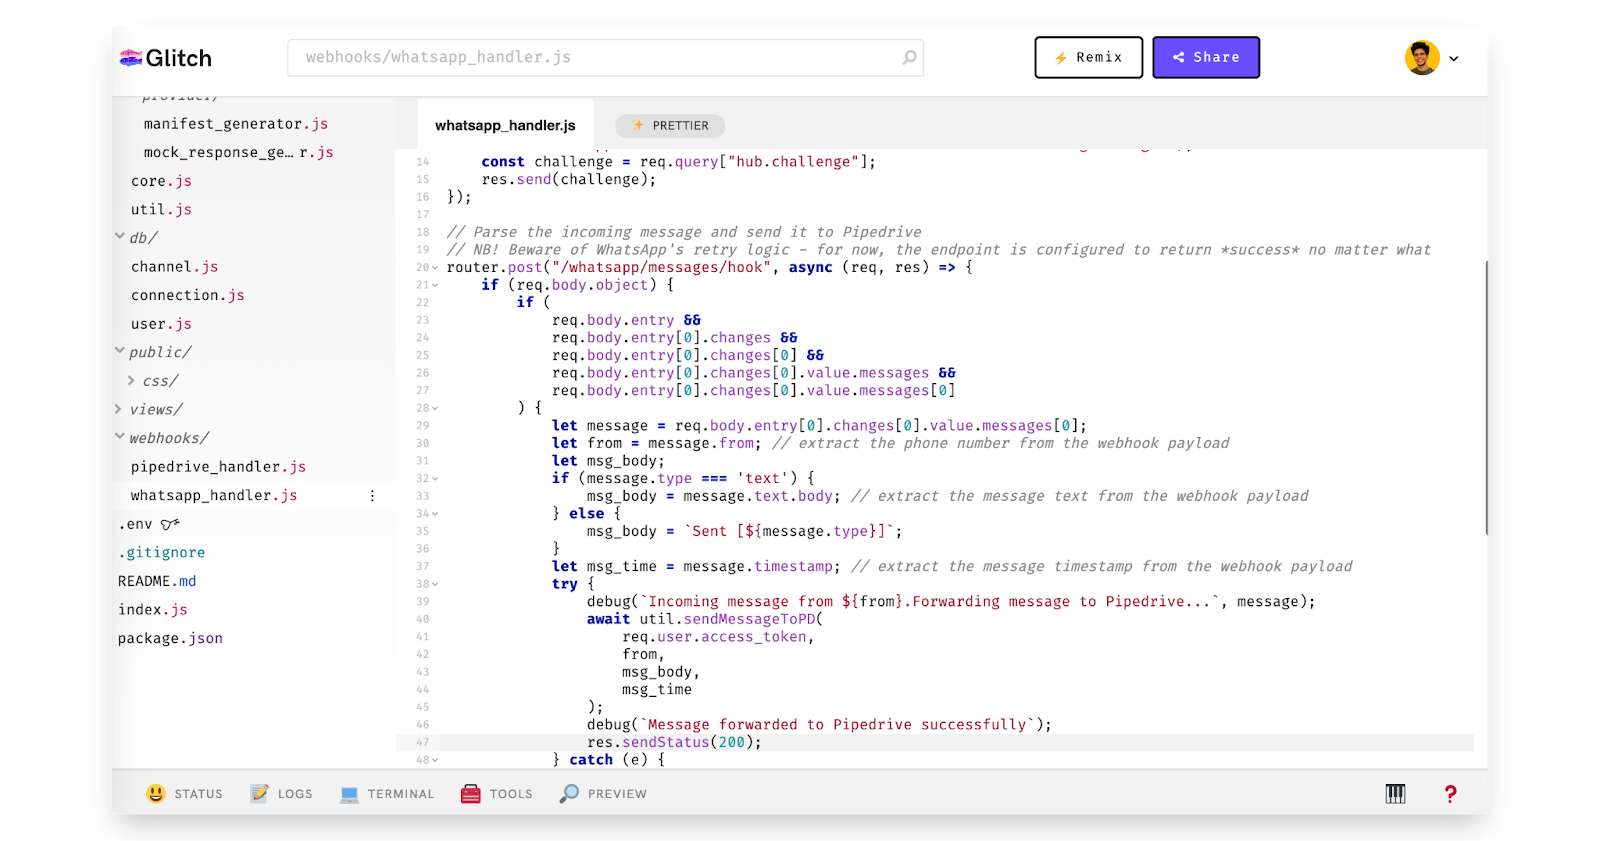Open the Status panel

tap(185, 794)
